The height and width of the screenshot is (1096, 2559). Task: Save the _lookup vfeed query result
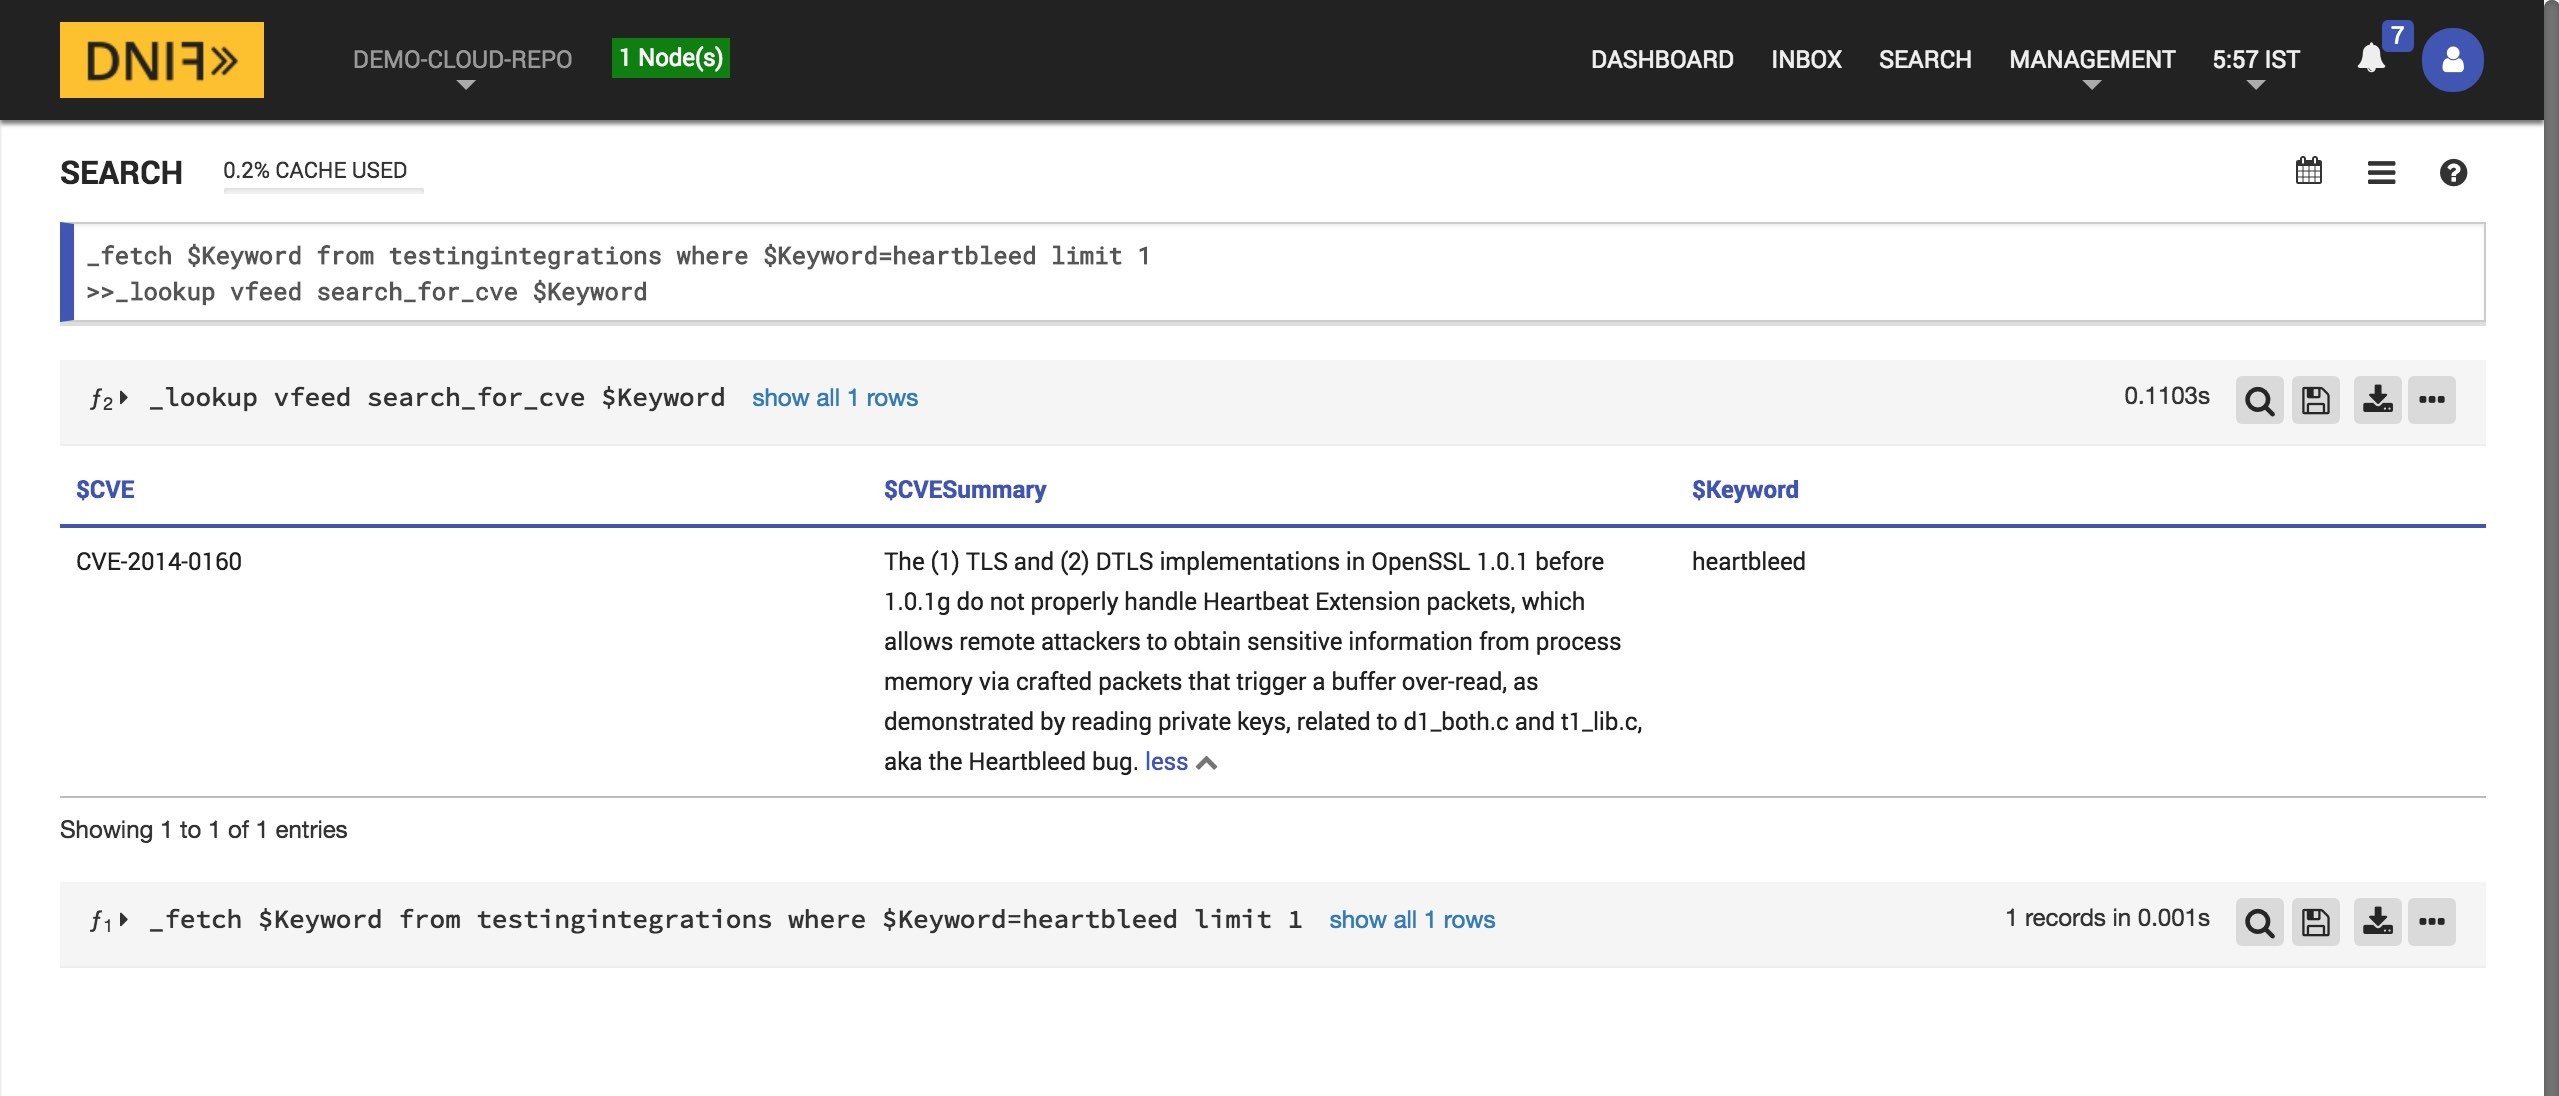coord(2315,400)
